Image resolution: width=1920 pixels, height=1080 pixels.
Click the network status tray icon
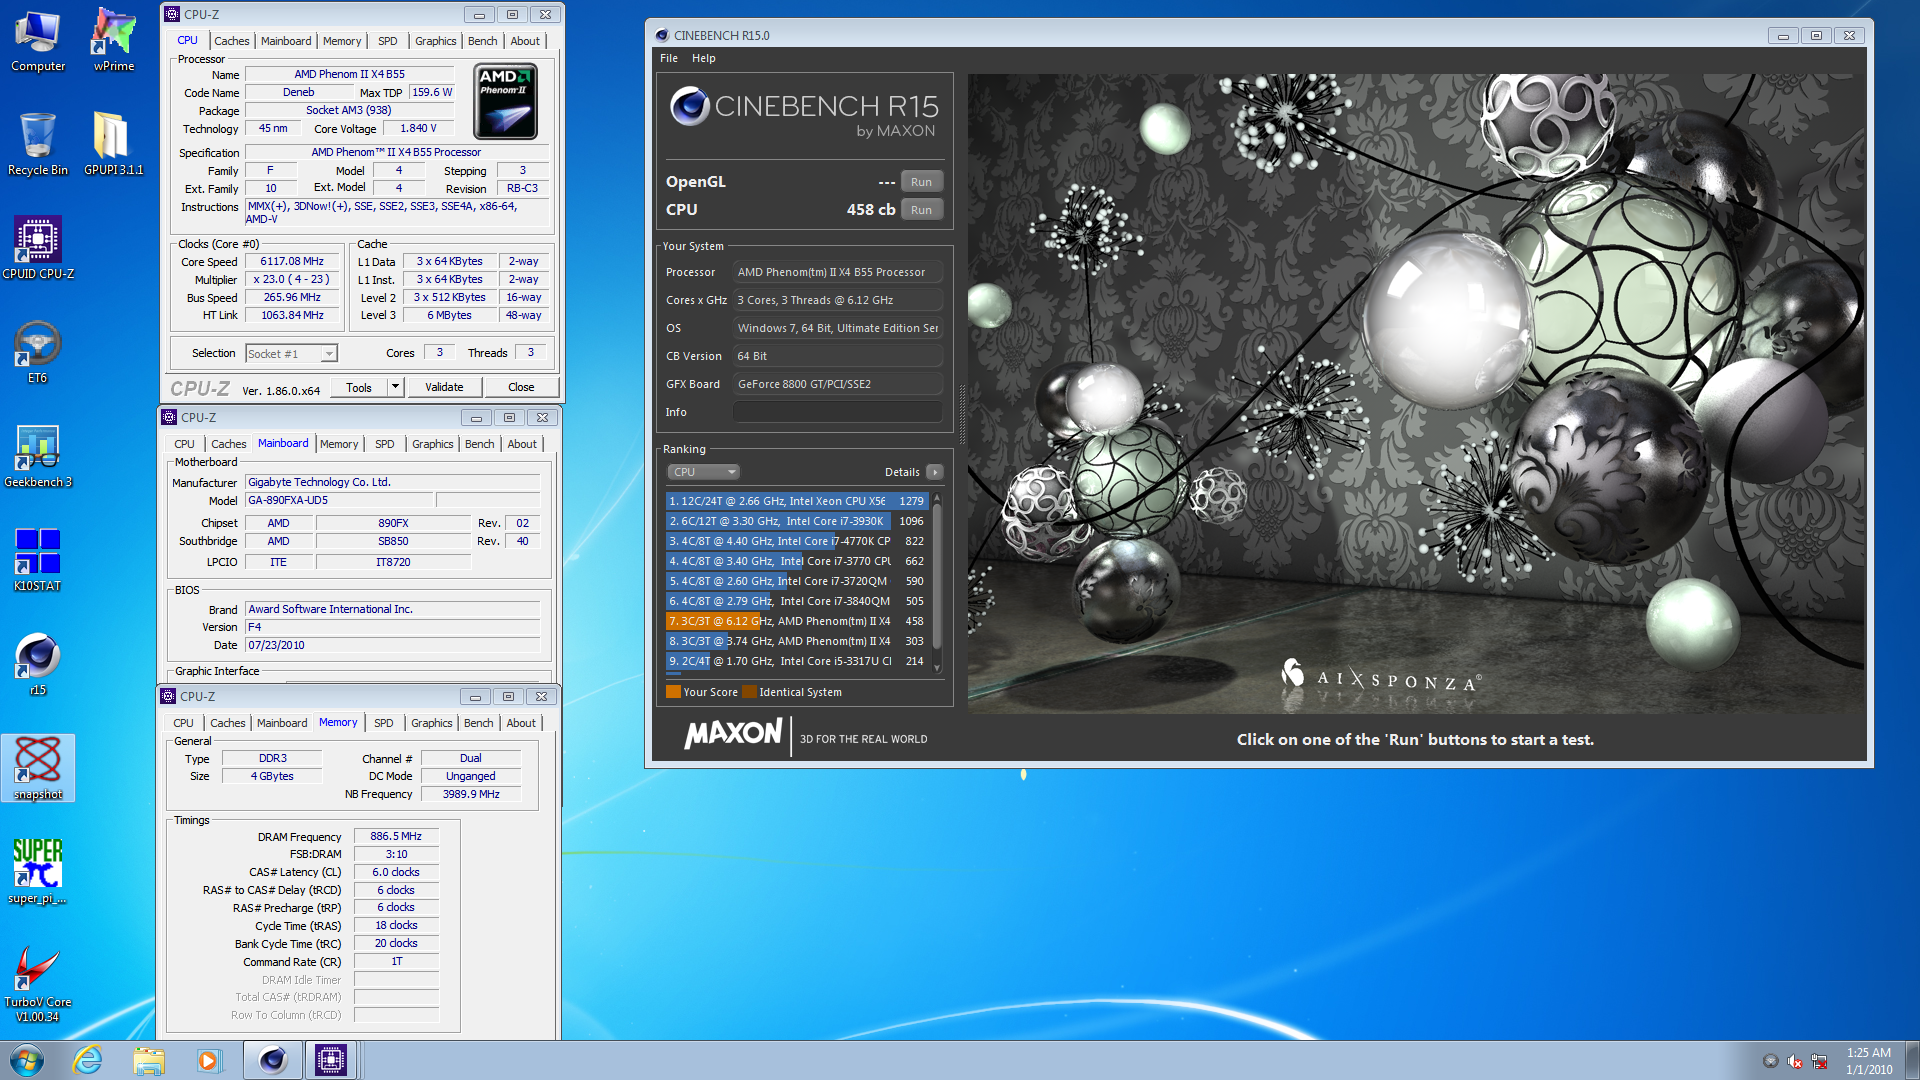1819,1061
